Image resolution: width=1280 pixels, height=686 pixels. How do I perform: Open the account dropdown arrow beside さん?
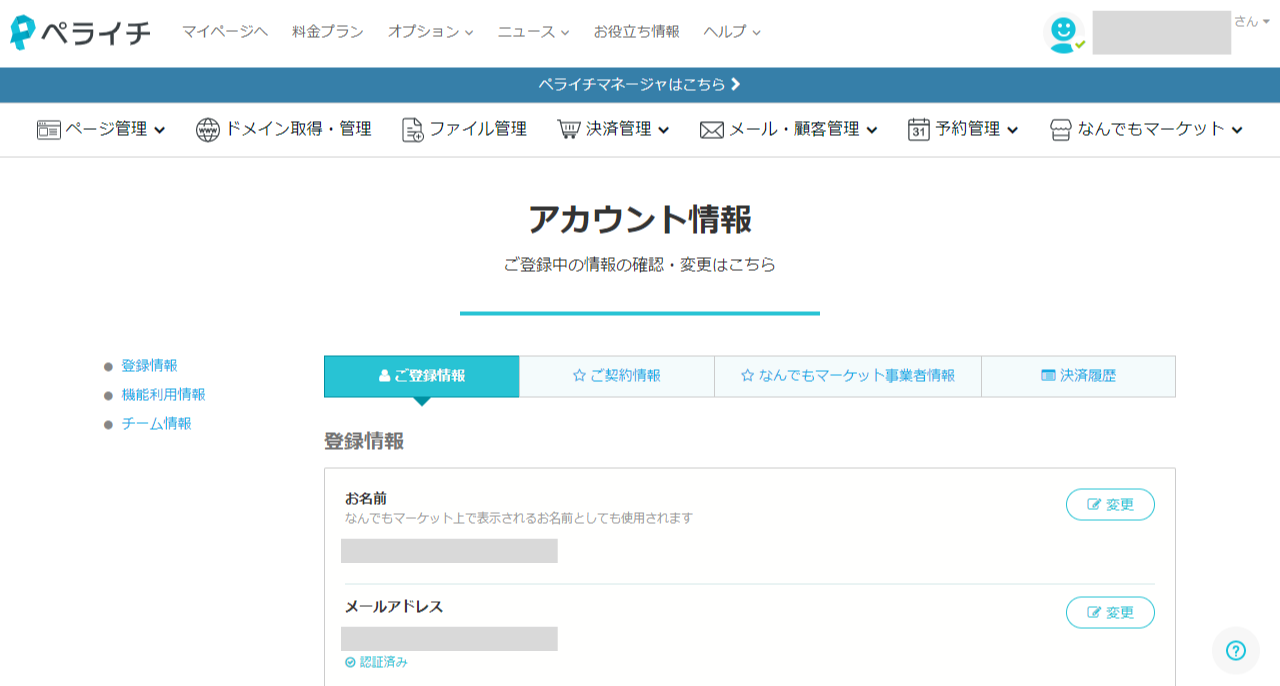point(1268,21)
